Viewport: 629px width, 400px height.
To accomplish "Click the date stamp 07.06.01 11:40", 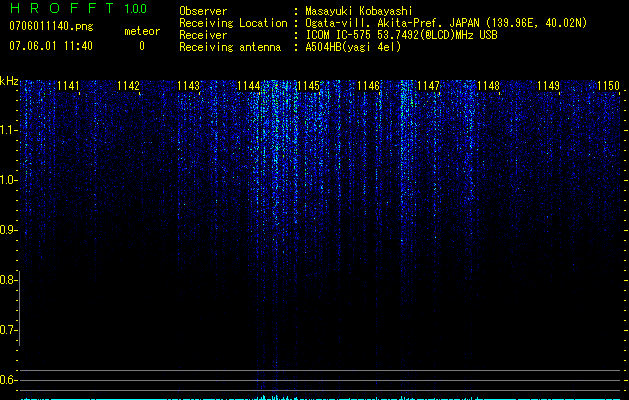I will coord(51,46).
